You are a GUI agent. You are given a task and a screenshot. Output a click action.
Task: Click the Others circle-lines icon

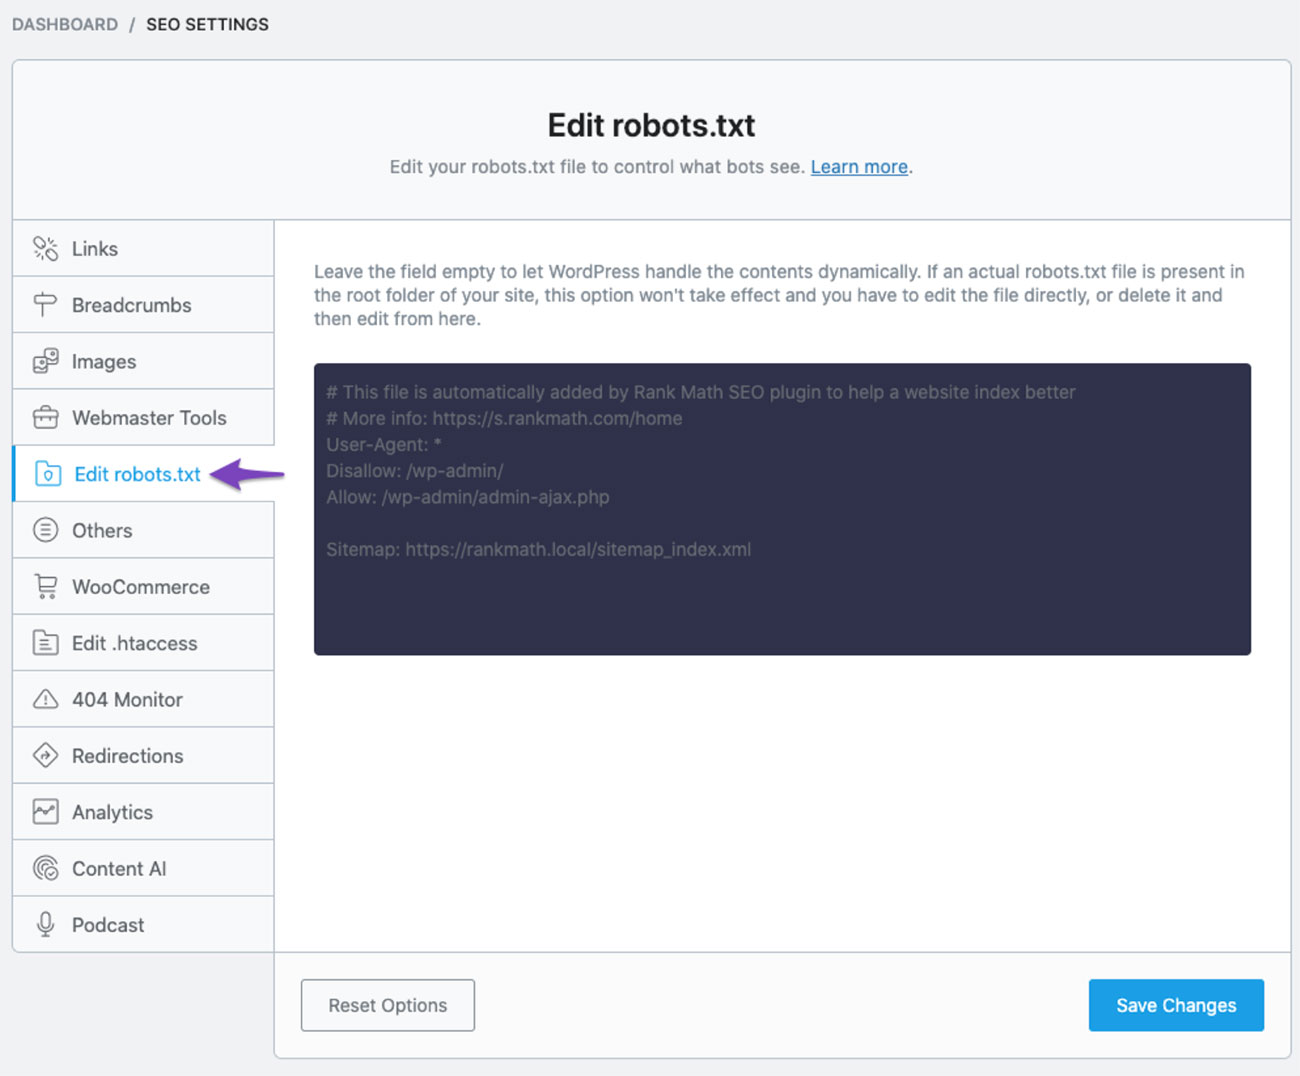click(45, 530)
